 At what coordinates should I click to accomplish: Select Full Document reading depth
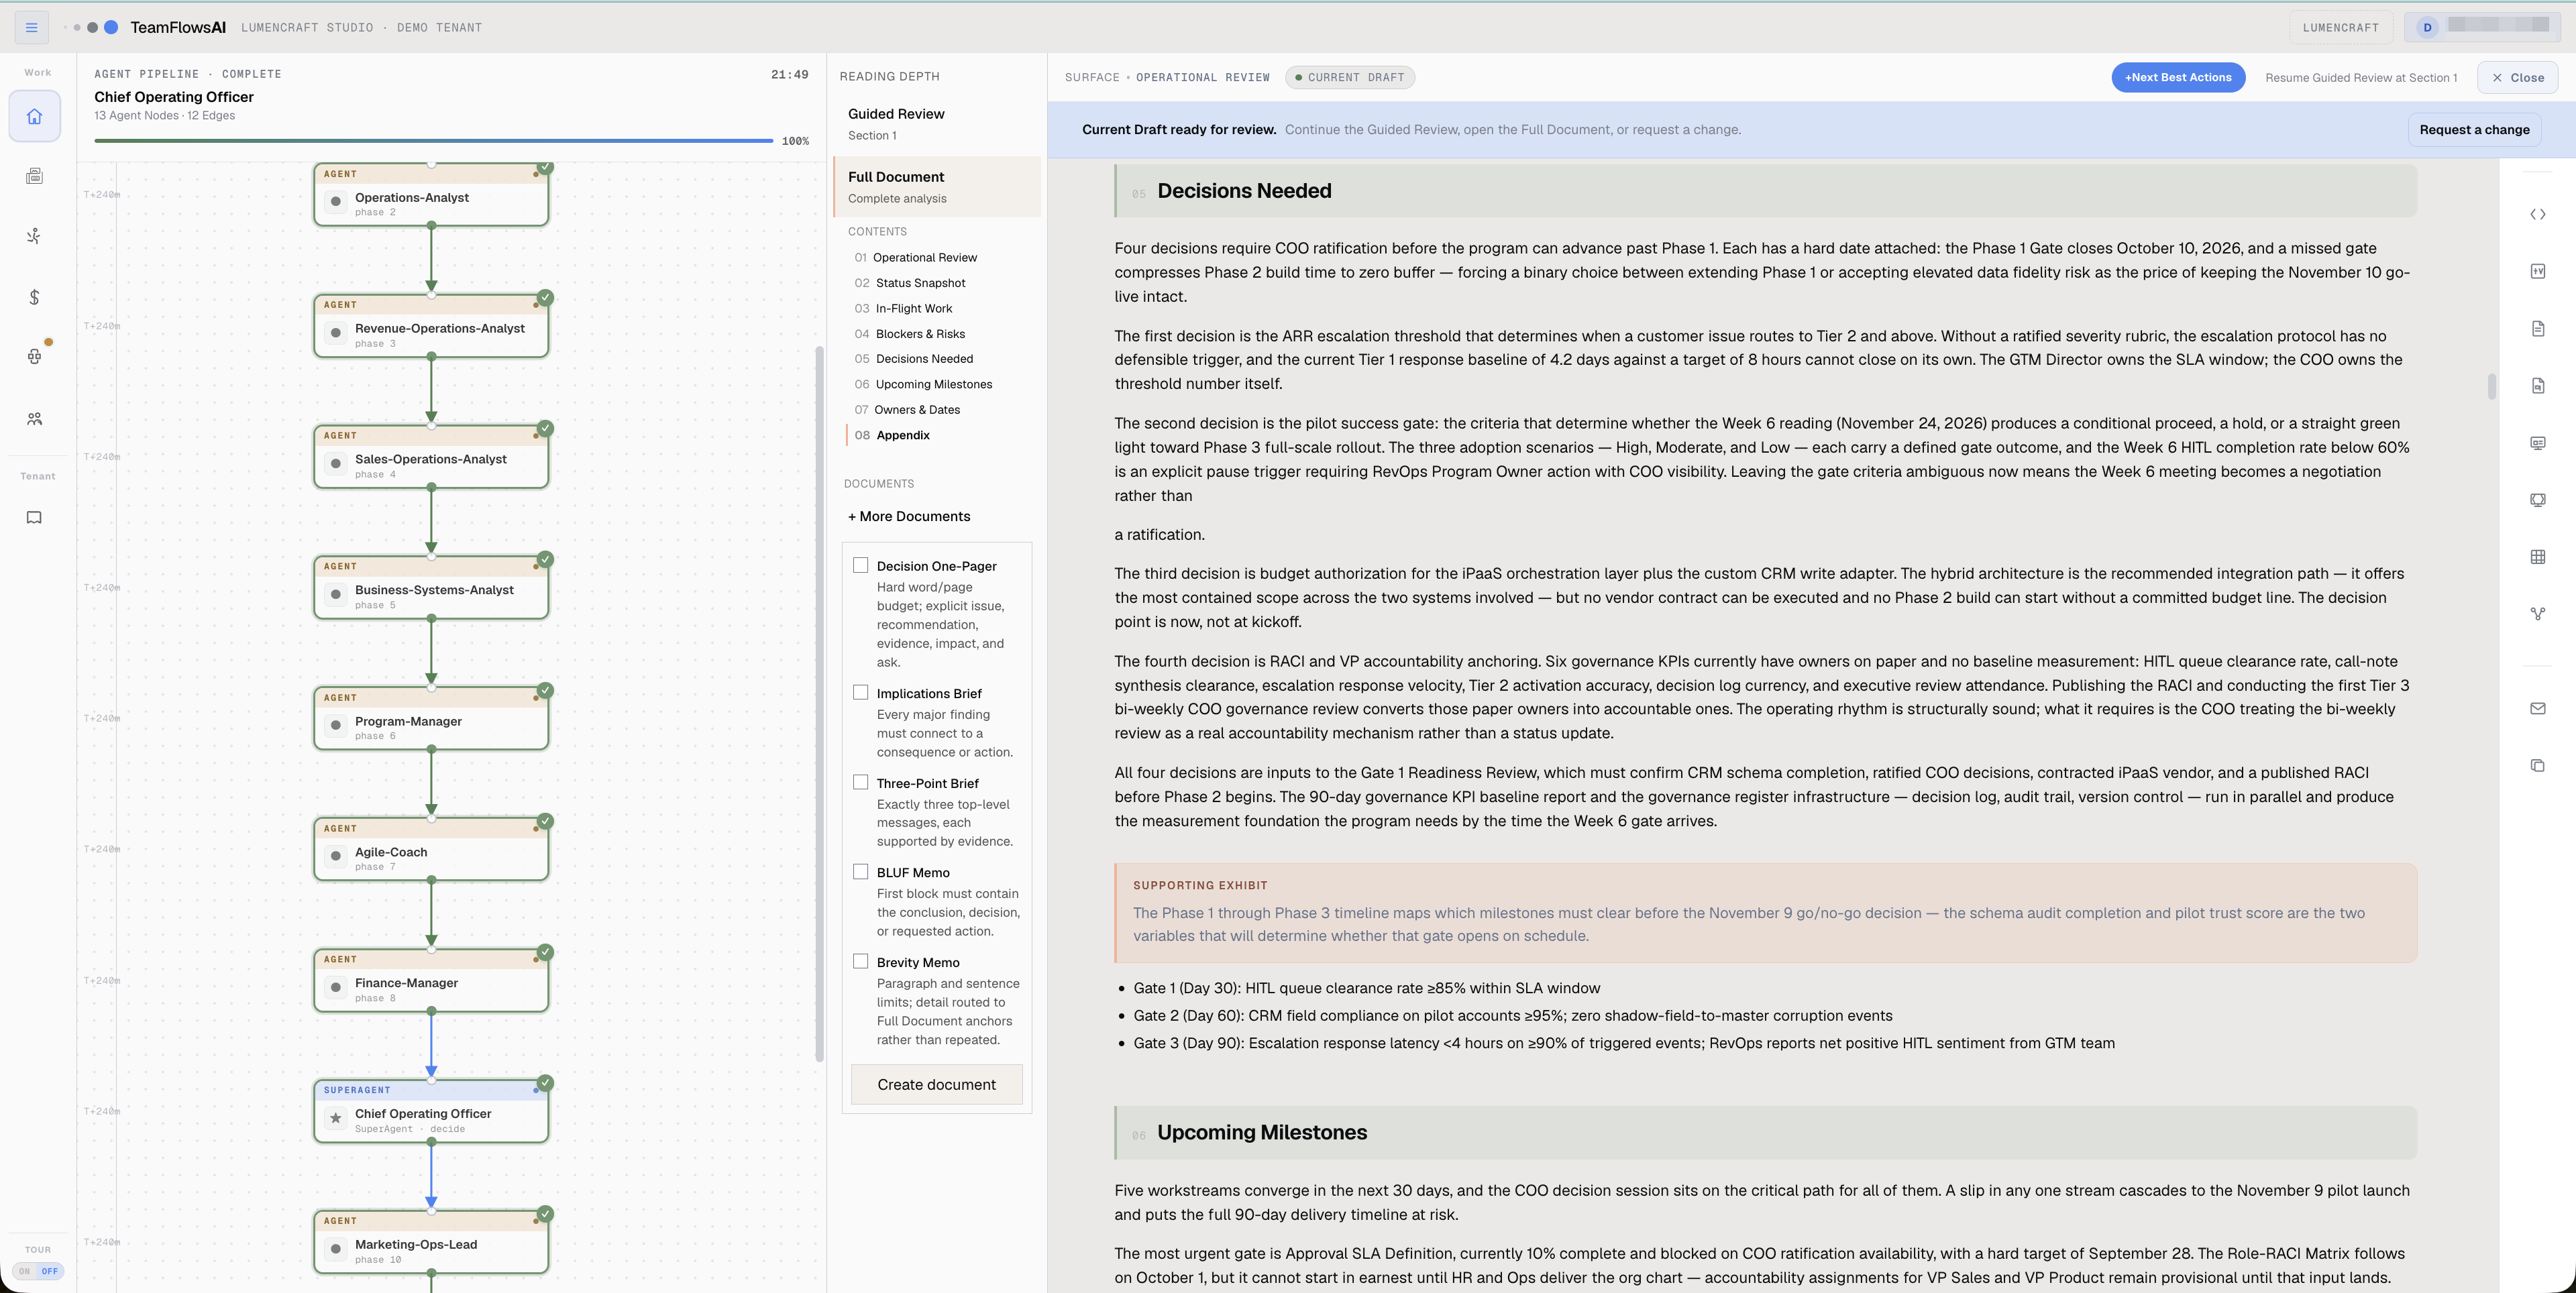(x=937, y=186)
